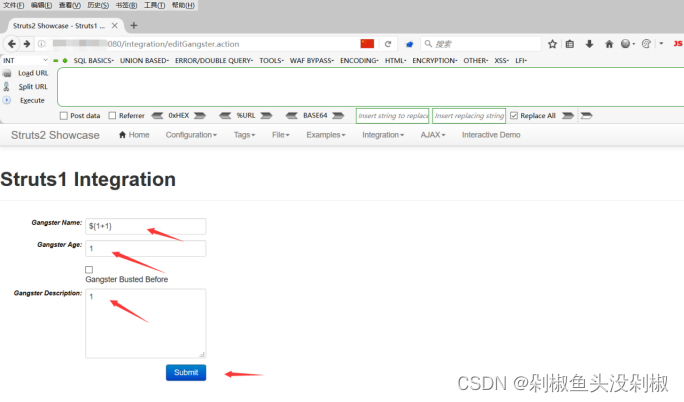Screen dimensions: 684x402
Task: Click the globe toolbar icon
Action: pos(626,44)
